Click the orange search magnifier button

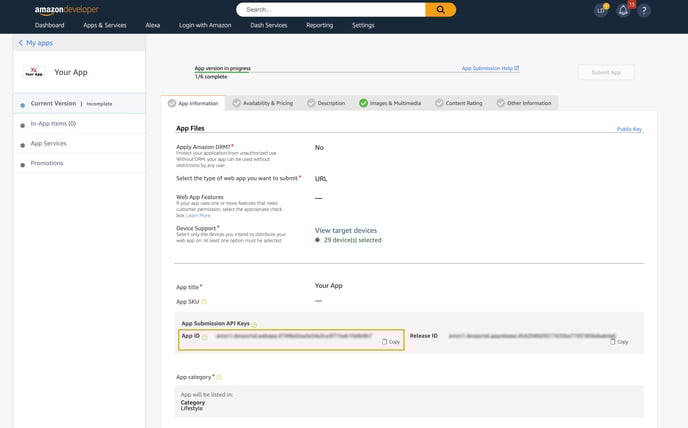[x=440, y=9]
